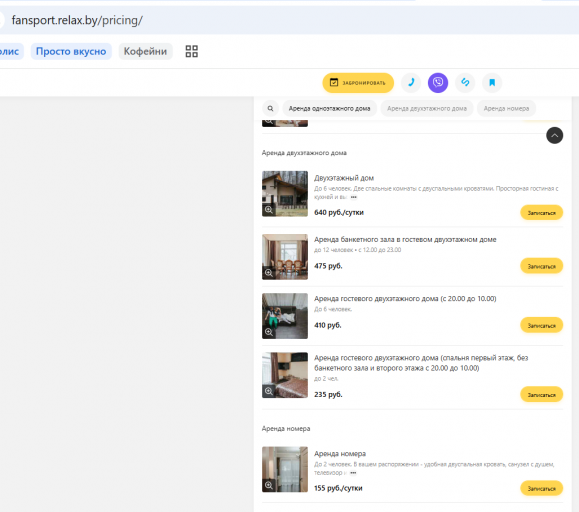Click Записаться for the banquet hall, 475 руб.
579x512 pixels.
coord(541,266)
